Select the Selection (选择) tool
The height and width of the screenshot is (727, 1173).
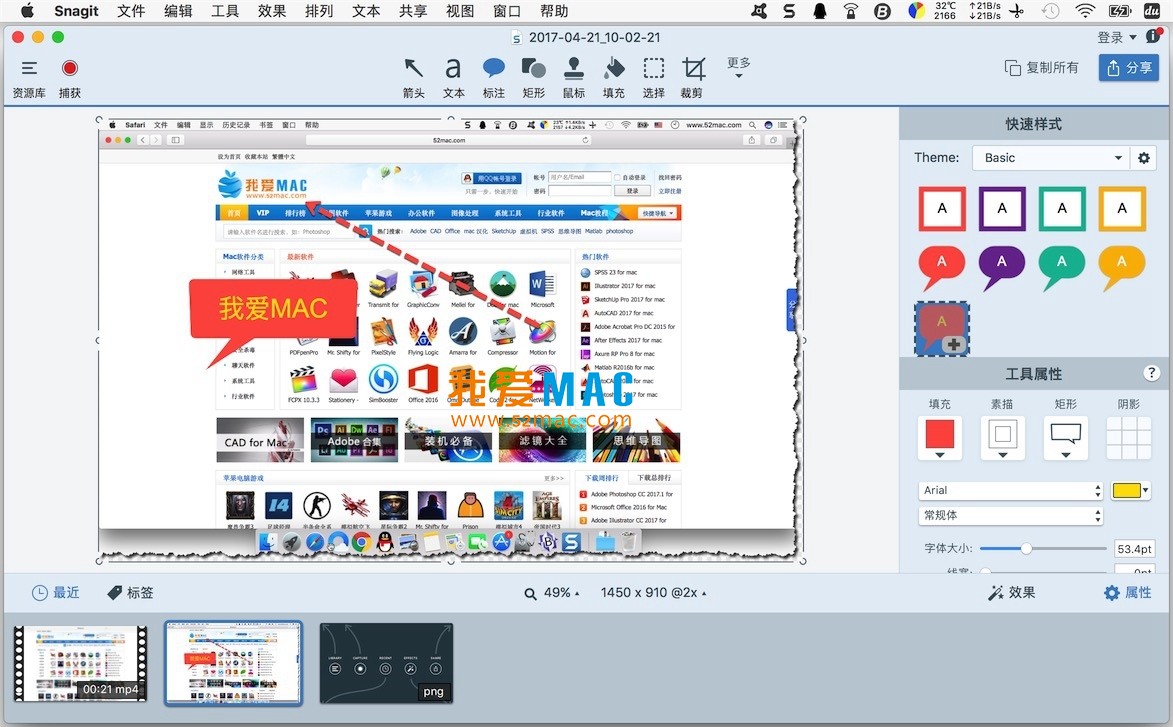click(x=654, y=79)
